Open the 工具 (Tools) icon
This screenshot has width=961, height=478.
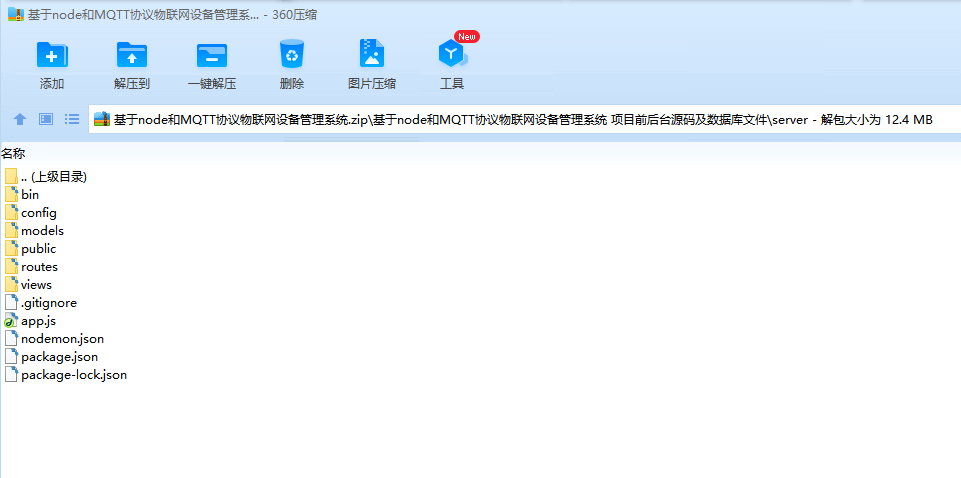tap(452, 55)
